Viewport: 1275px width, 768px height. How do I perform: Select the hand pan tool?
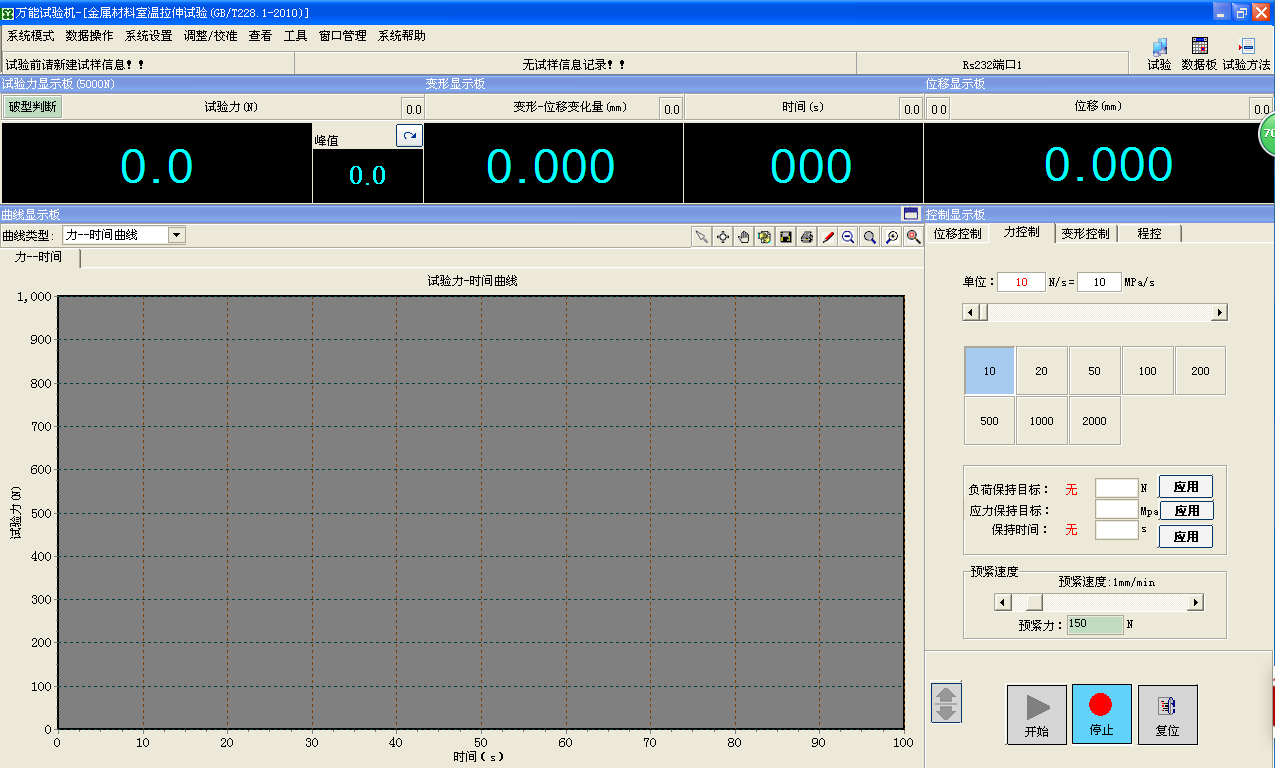(x=744, y=237)
